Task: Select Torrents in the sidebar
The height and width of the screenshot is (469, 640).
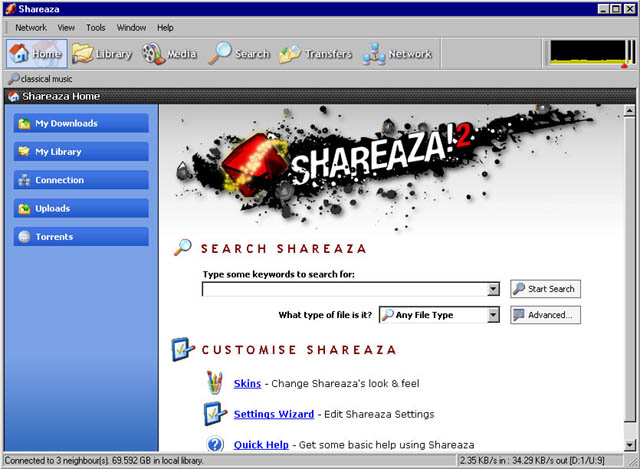Action: pyautogui.click(x=81, y=237)
